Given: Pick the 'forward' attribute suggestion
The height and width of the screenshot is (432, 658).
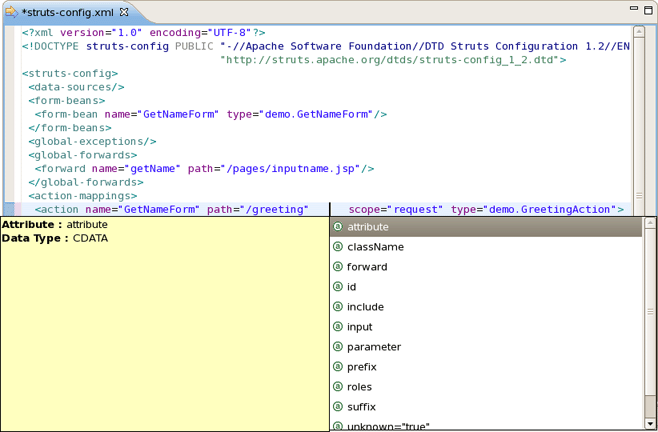Looking at the screenshot, I should click(x=366, y=267).
